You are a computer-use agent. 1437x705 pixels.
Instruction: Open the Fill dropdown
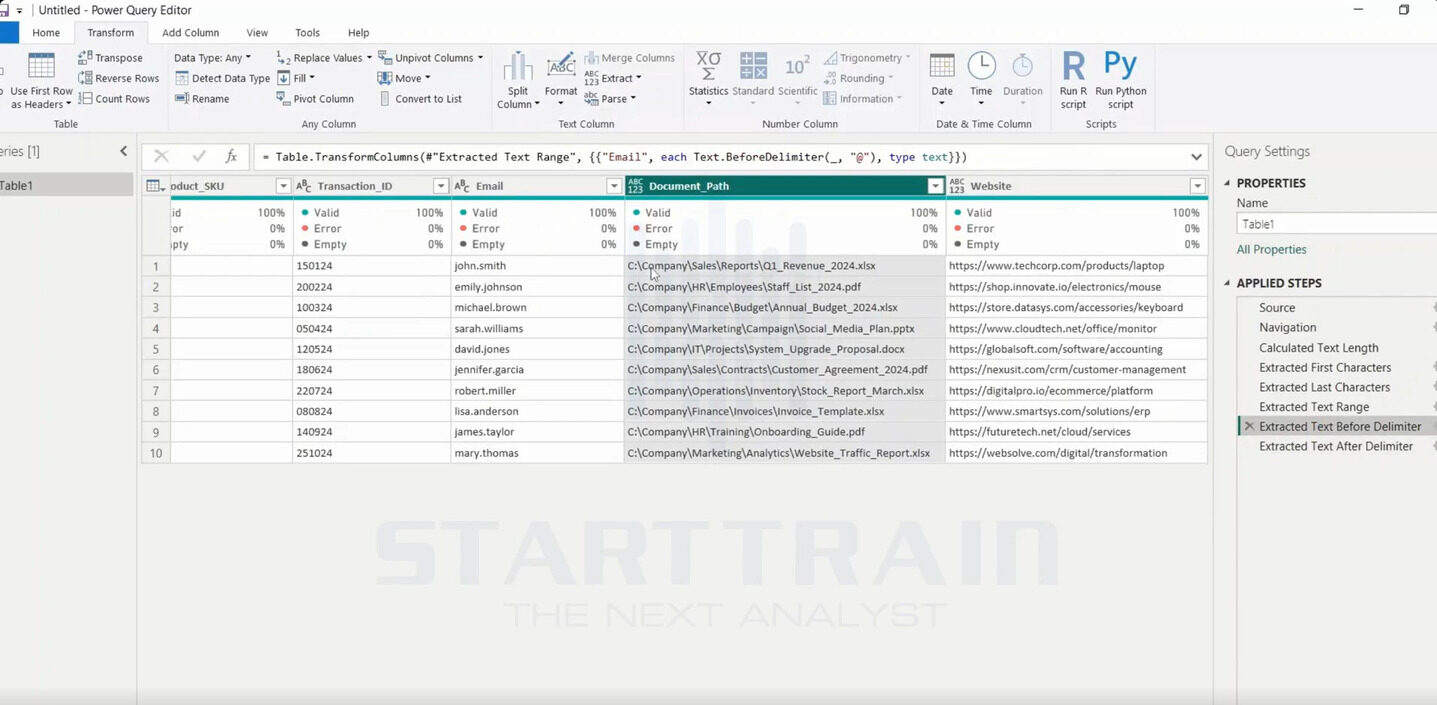click(x=296, y=78)
